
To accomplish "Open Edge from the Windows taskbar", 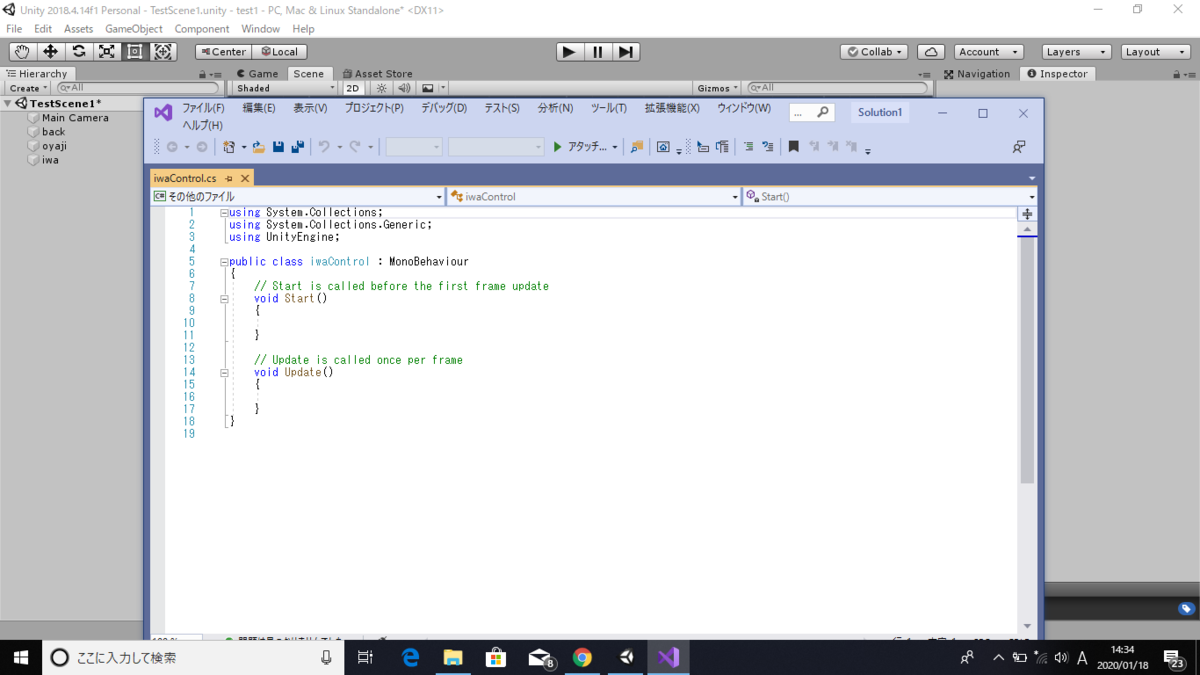I will coord(410,657).
